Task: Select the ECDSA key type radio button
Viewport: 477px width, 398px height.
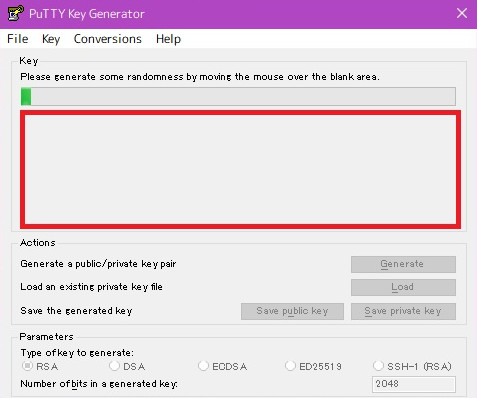Action: click(x=203, y=366)
